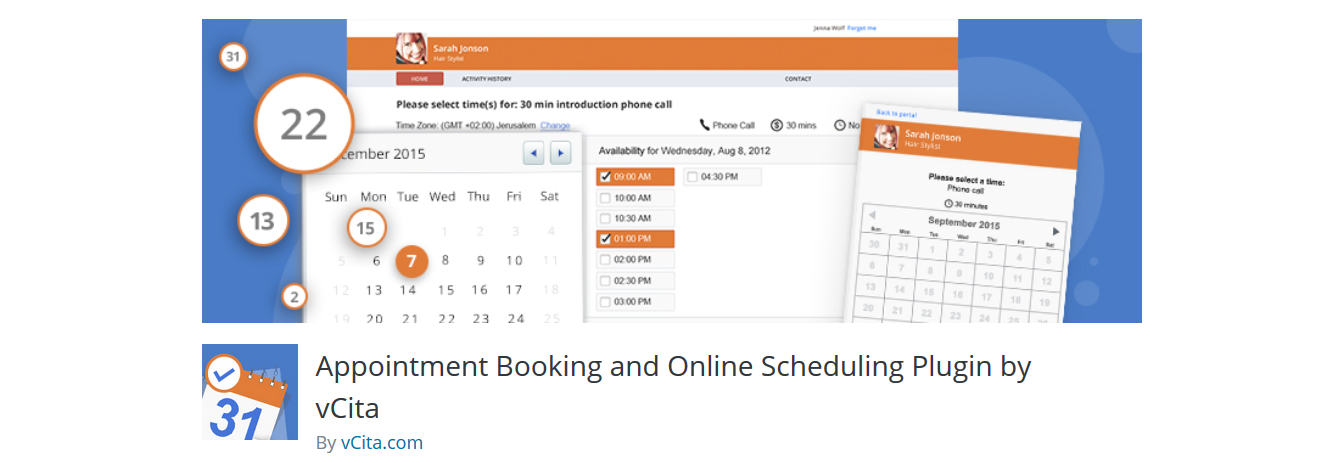Uncheck the 01:00 PM time slot
This screenshot has width=1341, height=463.
[x=604, y=239]
